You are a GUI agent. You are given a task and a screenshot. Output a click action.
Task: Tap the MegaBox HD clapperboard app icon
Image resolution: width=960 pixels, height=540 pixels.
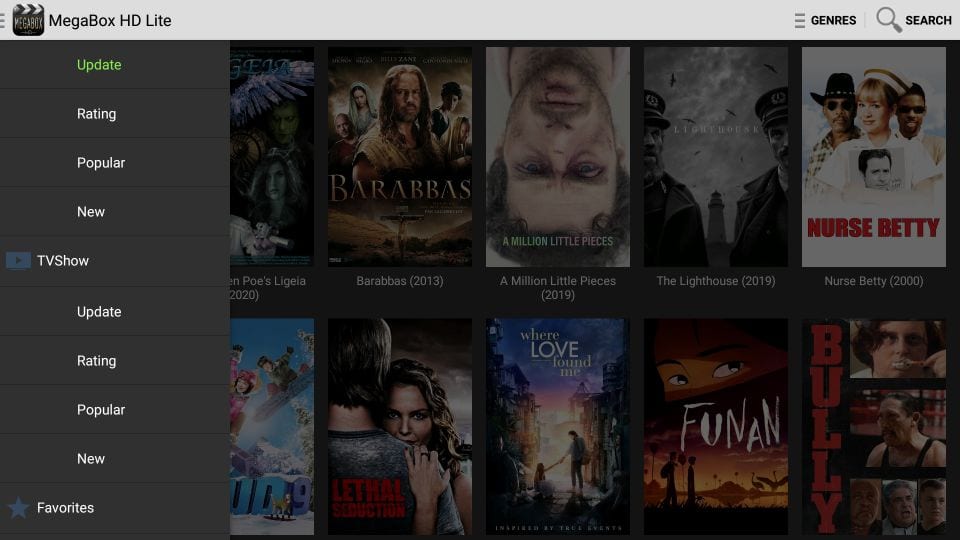click(28, 20)
